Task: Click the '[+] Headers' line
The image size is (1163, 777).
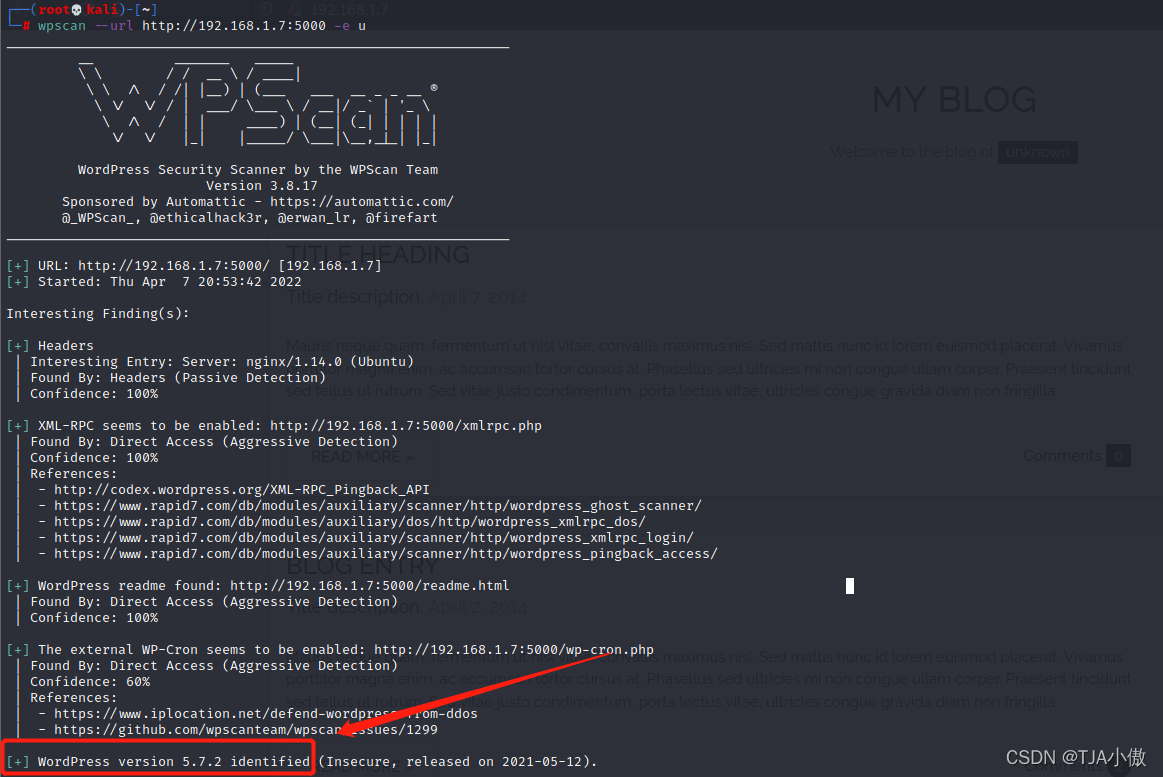Action: (50, 345)
